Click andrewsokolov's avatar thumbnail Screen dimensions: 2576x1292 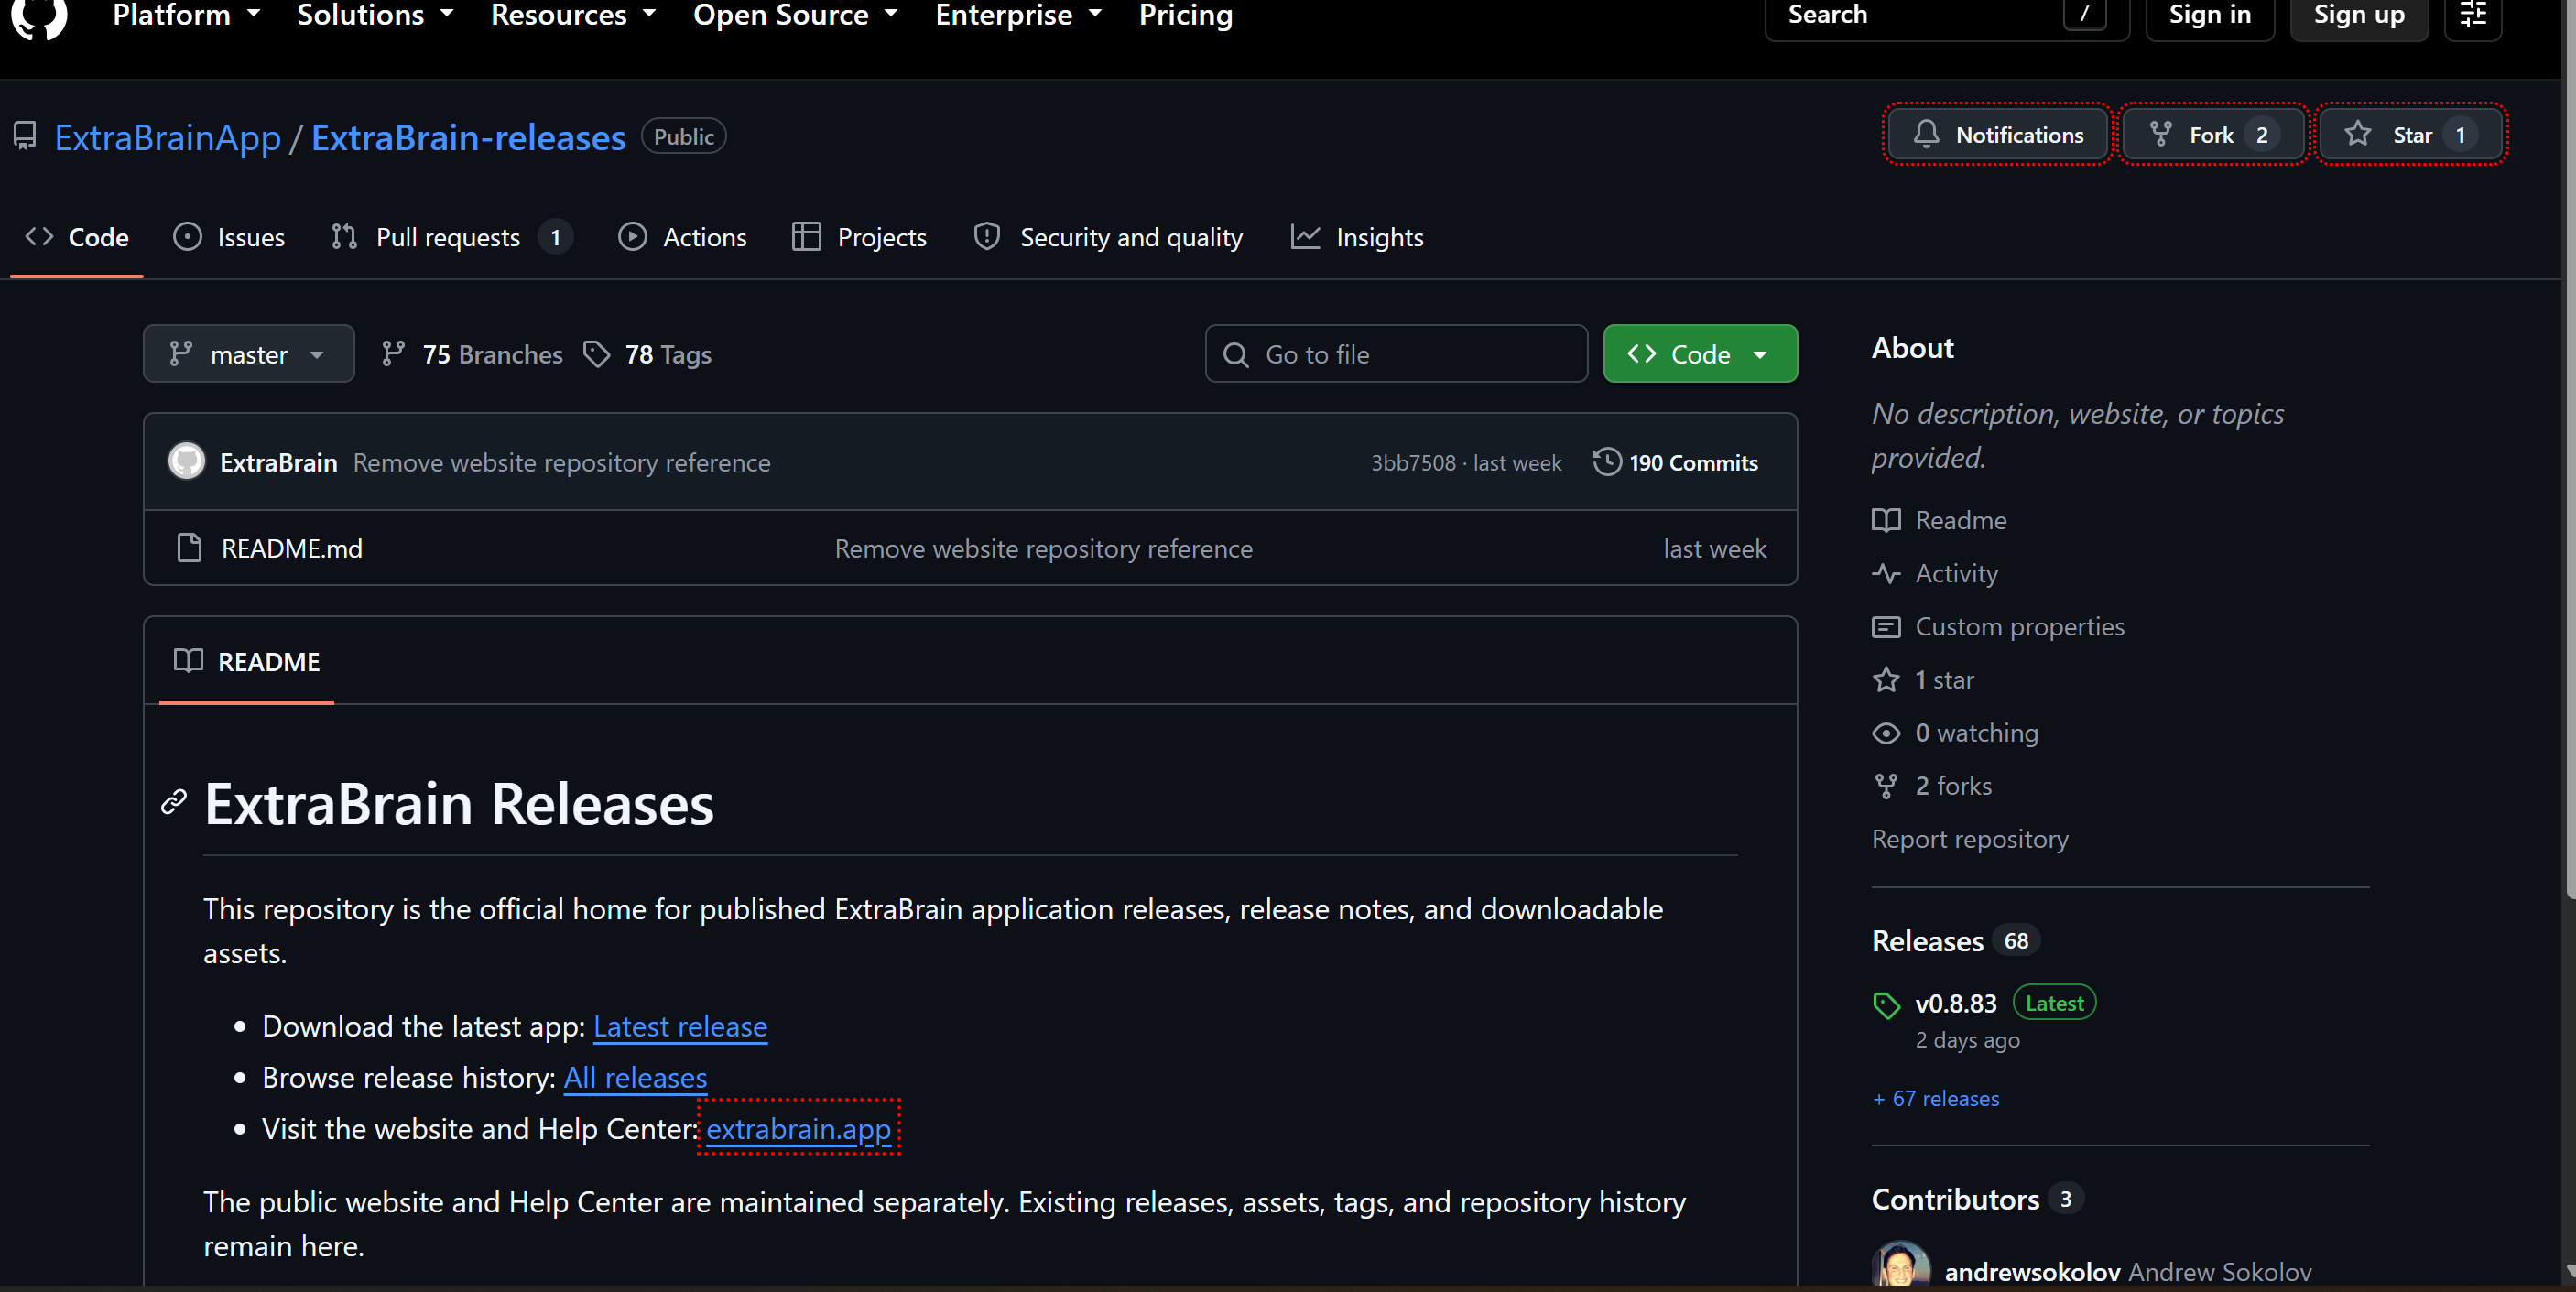pyautogui.click(x=1900, y=1265)
